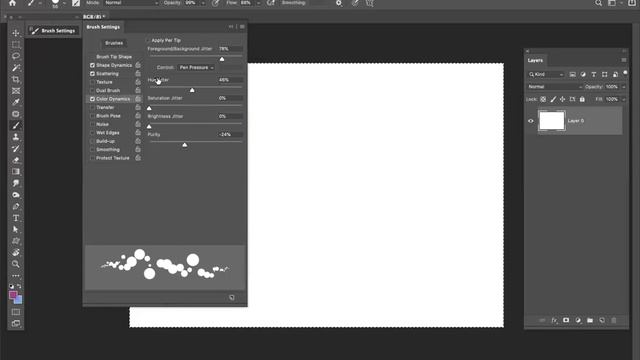Toggle Quick Mask mode icon

tap(16, 312)
